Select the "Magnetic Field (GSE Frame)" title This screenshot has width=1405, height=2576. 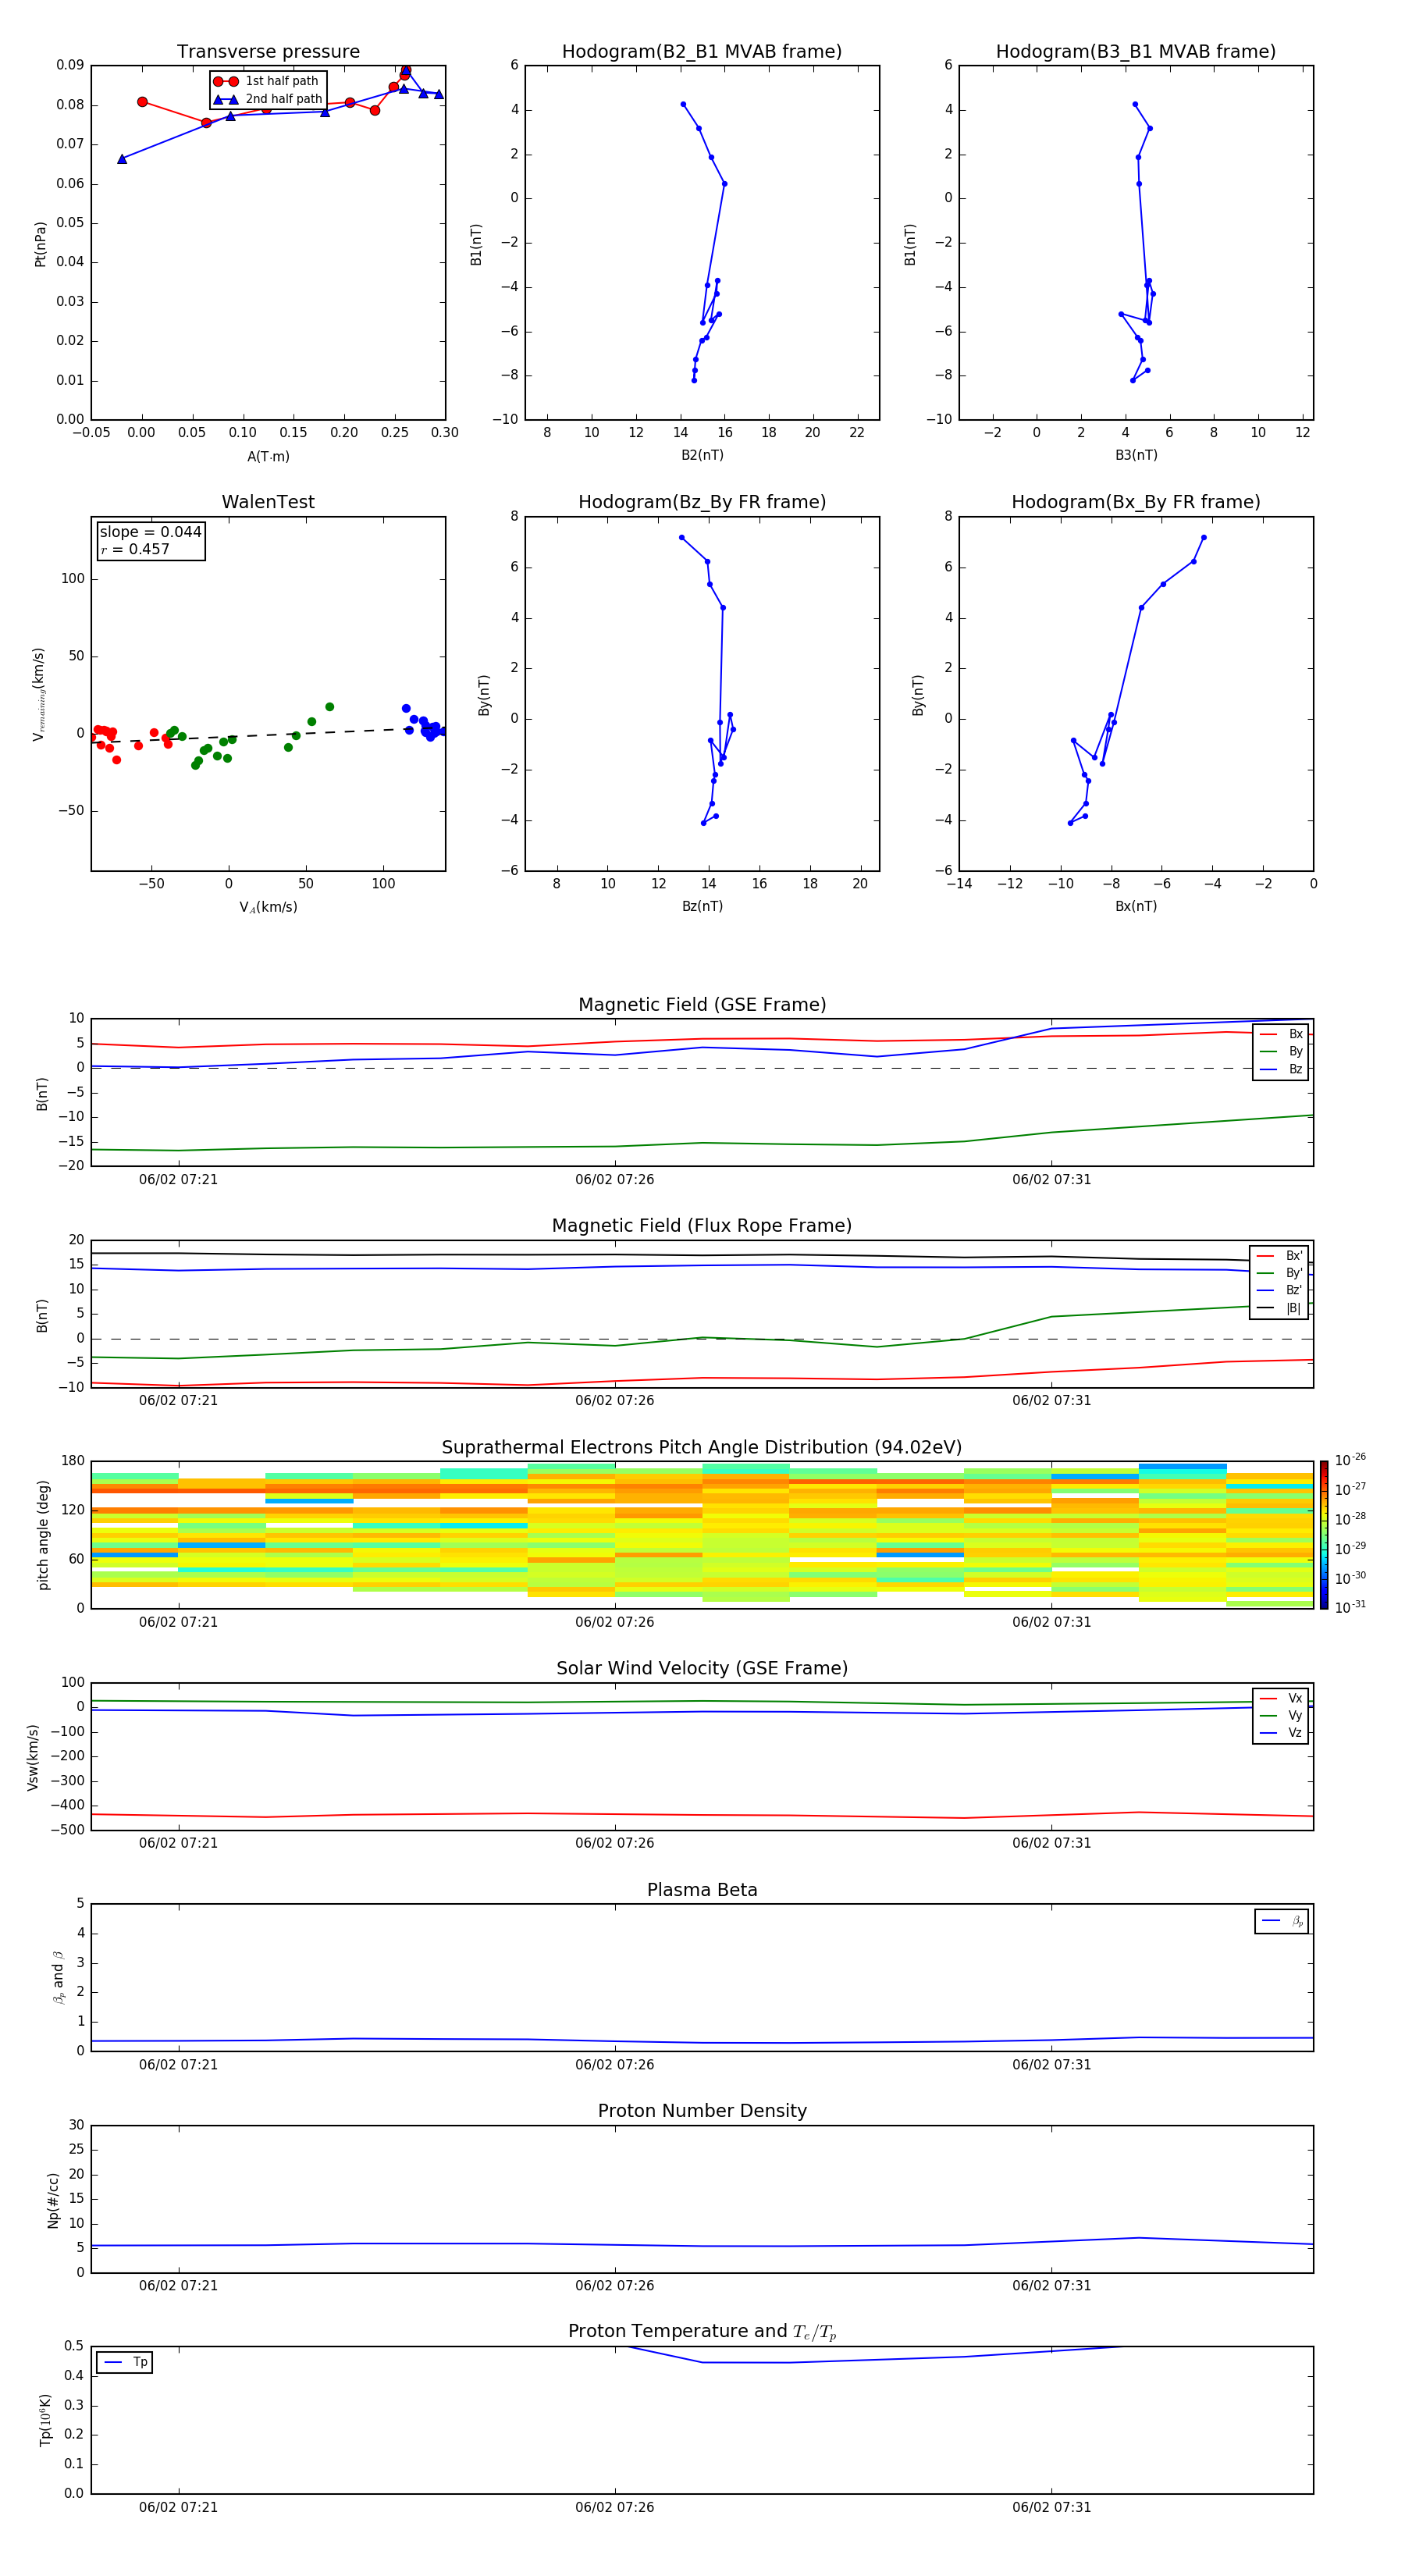tap(702, 1005)
